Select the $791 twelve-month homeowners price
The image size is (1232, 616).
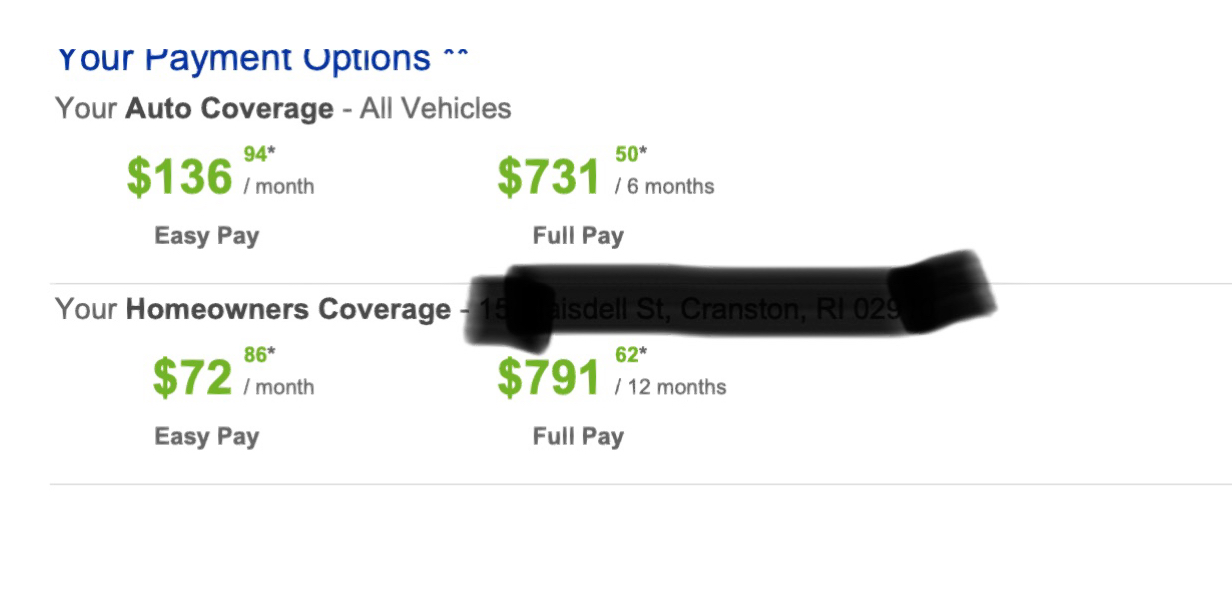pos(549,377)
